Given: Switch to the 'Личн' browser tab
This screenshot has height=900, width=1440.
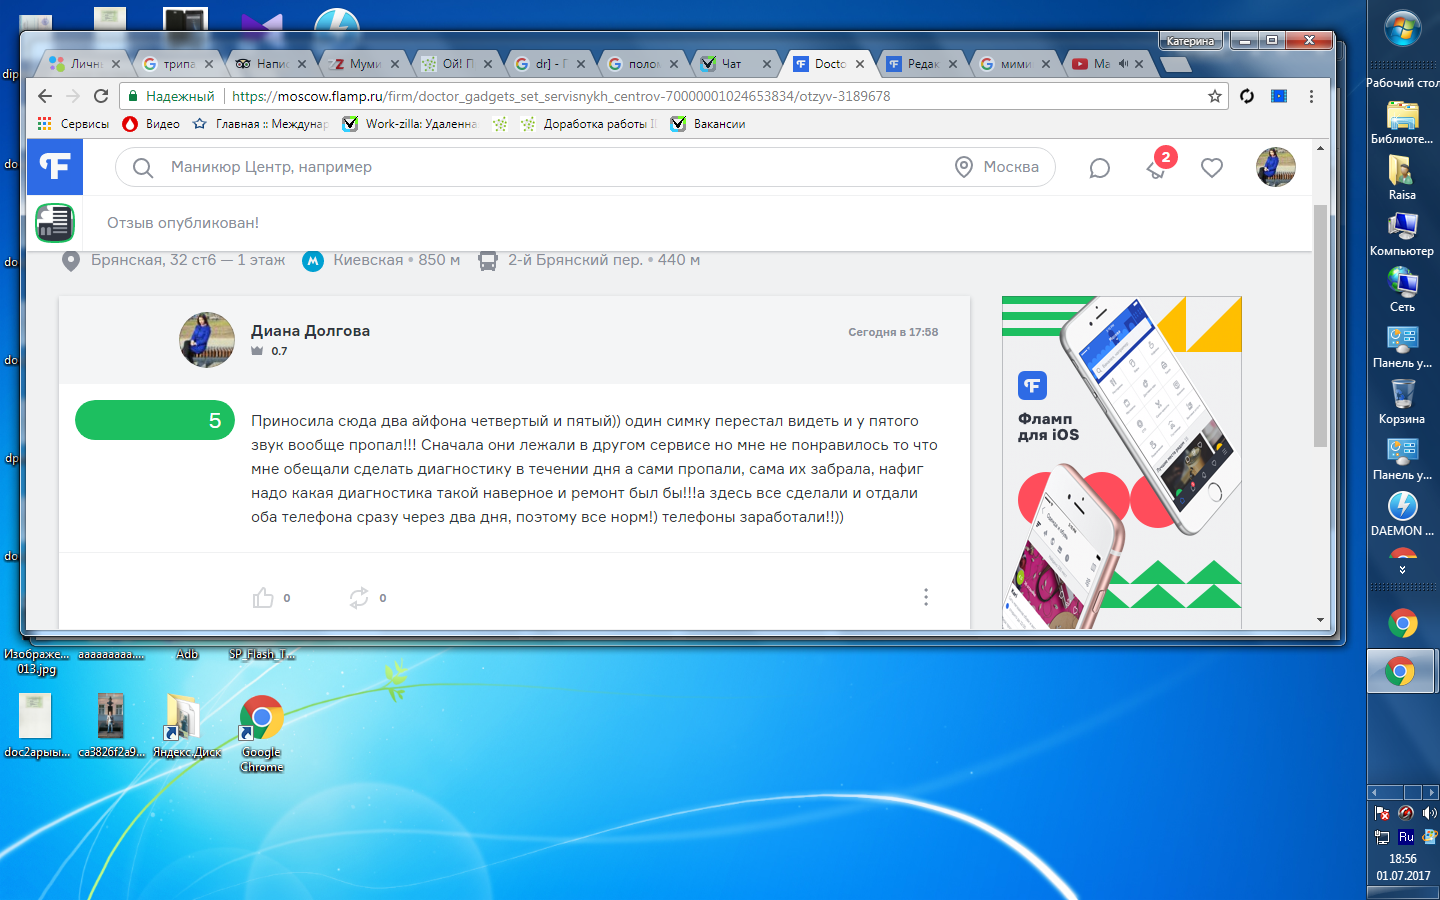Looking at the screenshot, I should tap(85, 63).
